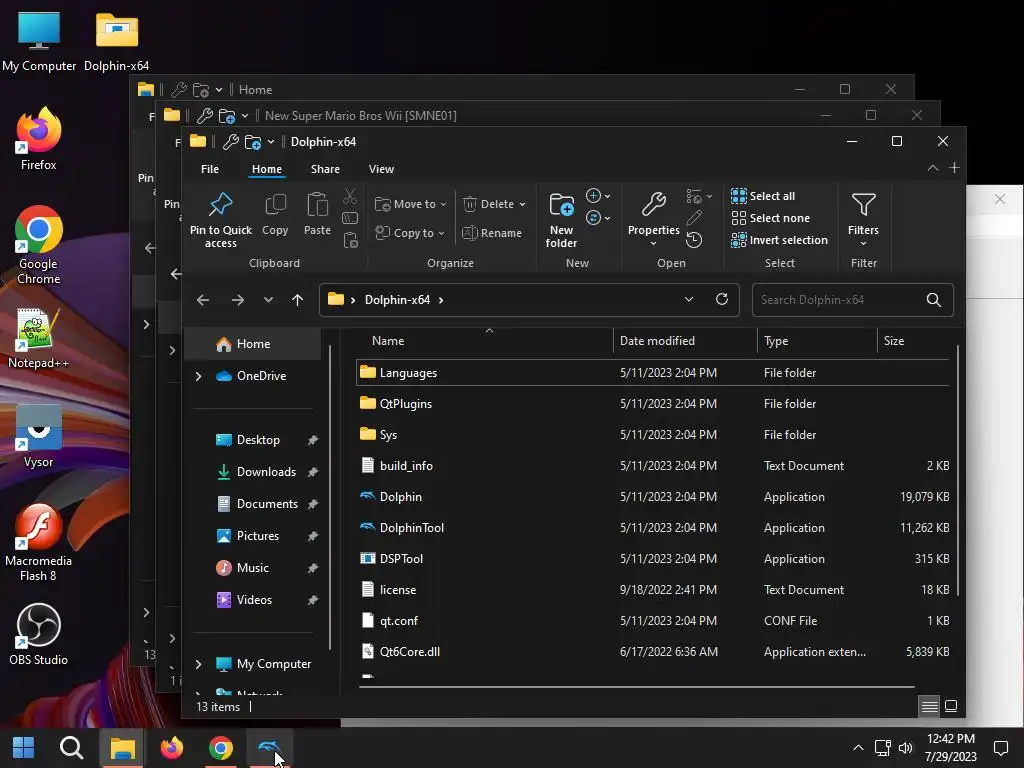Expand the New item dropdown
Image resolution: width=1024 pixels, height=768 pixels.
pyautogui.click(x=598, y=196)
